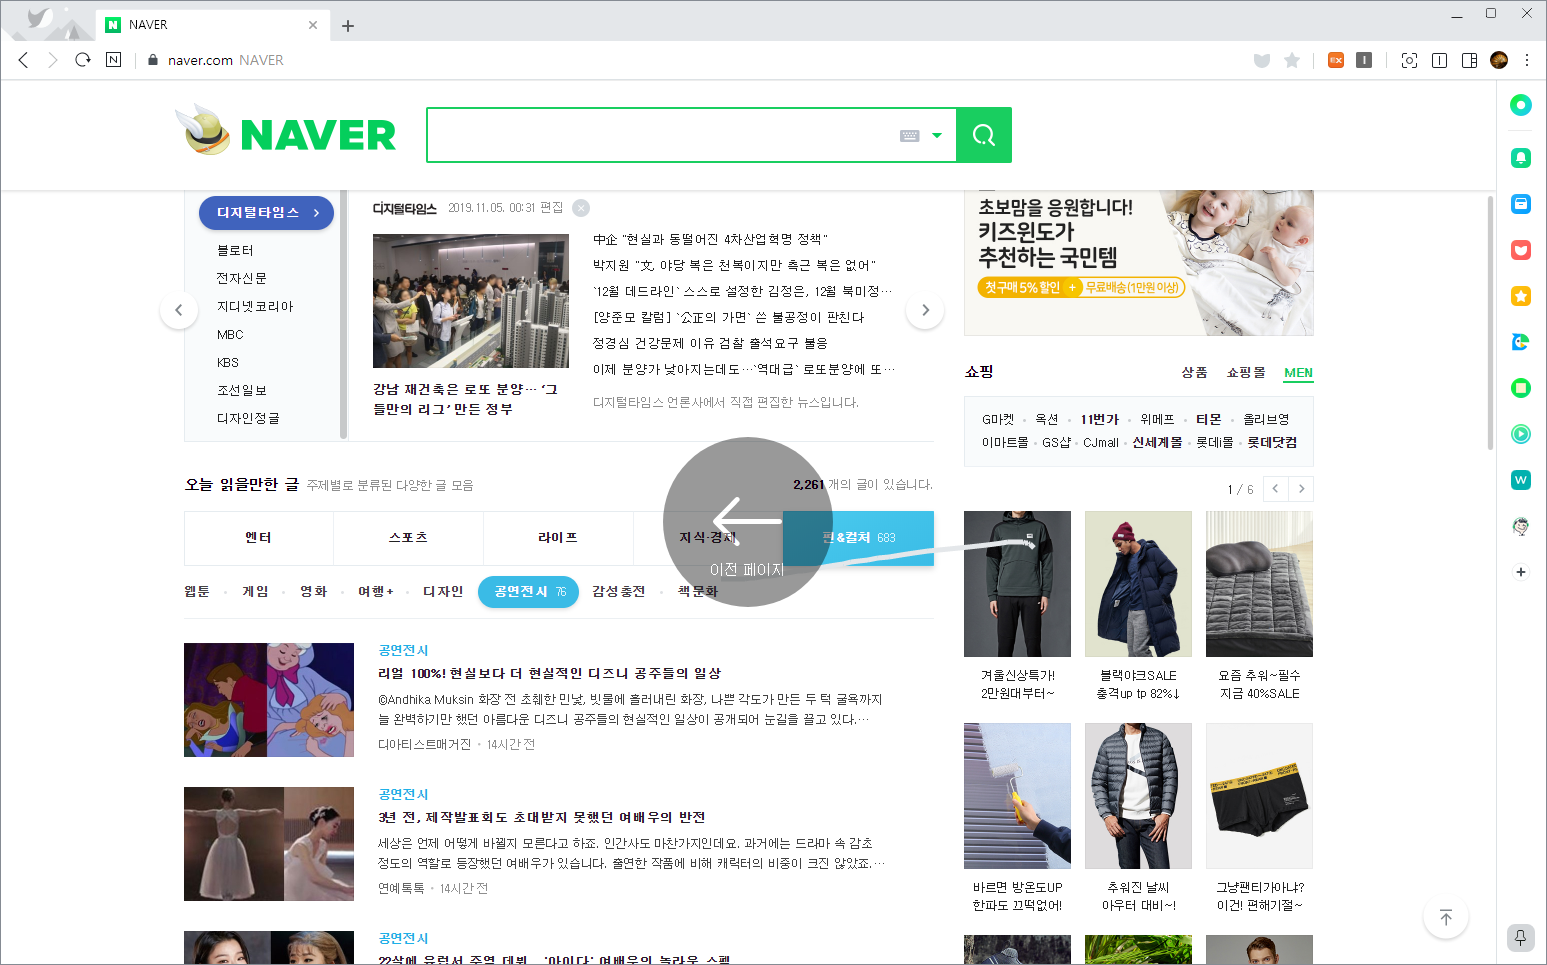Click the green search magnifier button

(x=984, y=135)
